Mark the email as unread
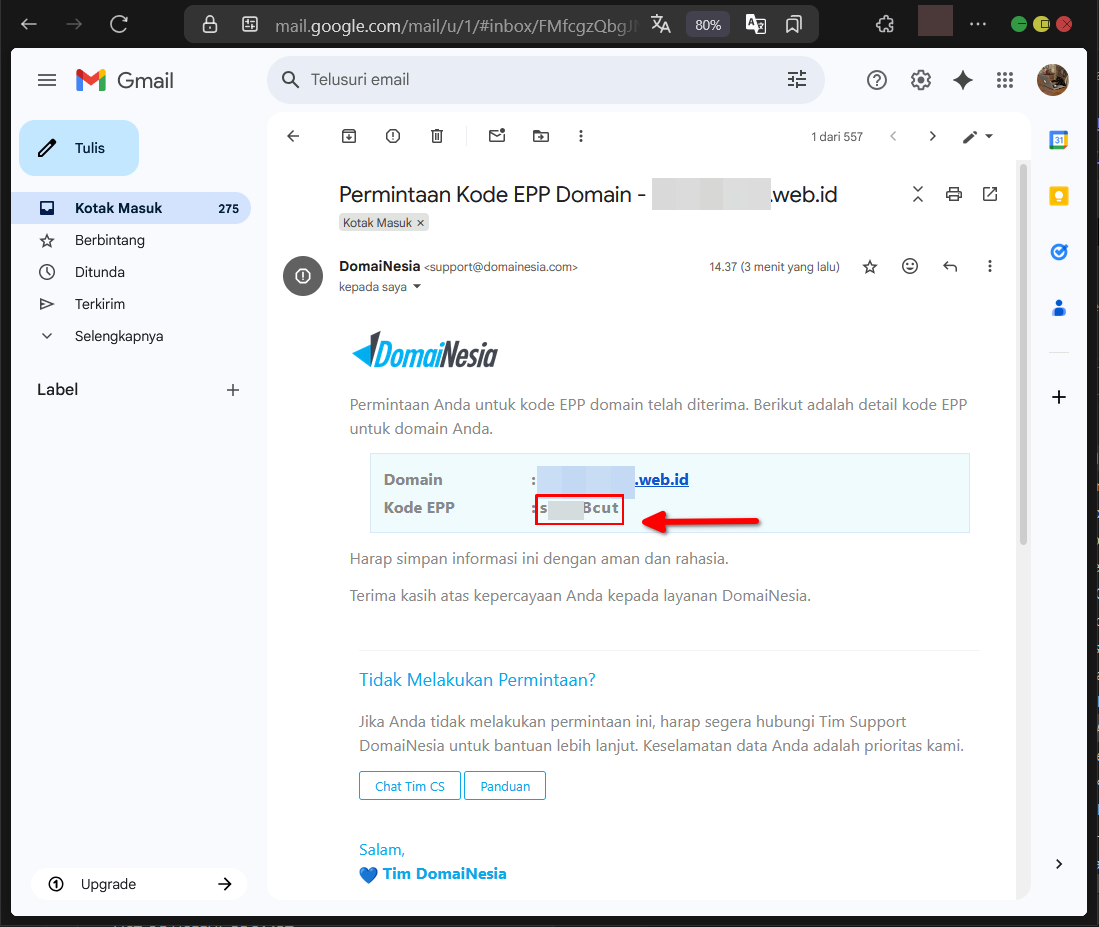Viewport: 1099px width, 927px height. coord(497,136)
